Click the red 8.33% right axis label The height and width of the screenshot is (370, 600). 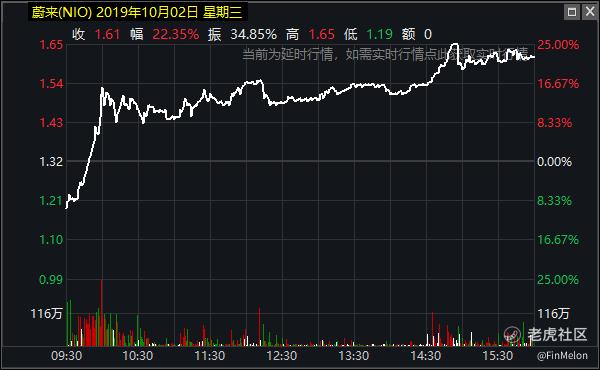click(x=554, y=123)
